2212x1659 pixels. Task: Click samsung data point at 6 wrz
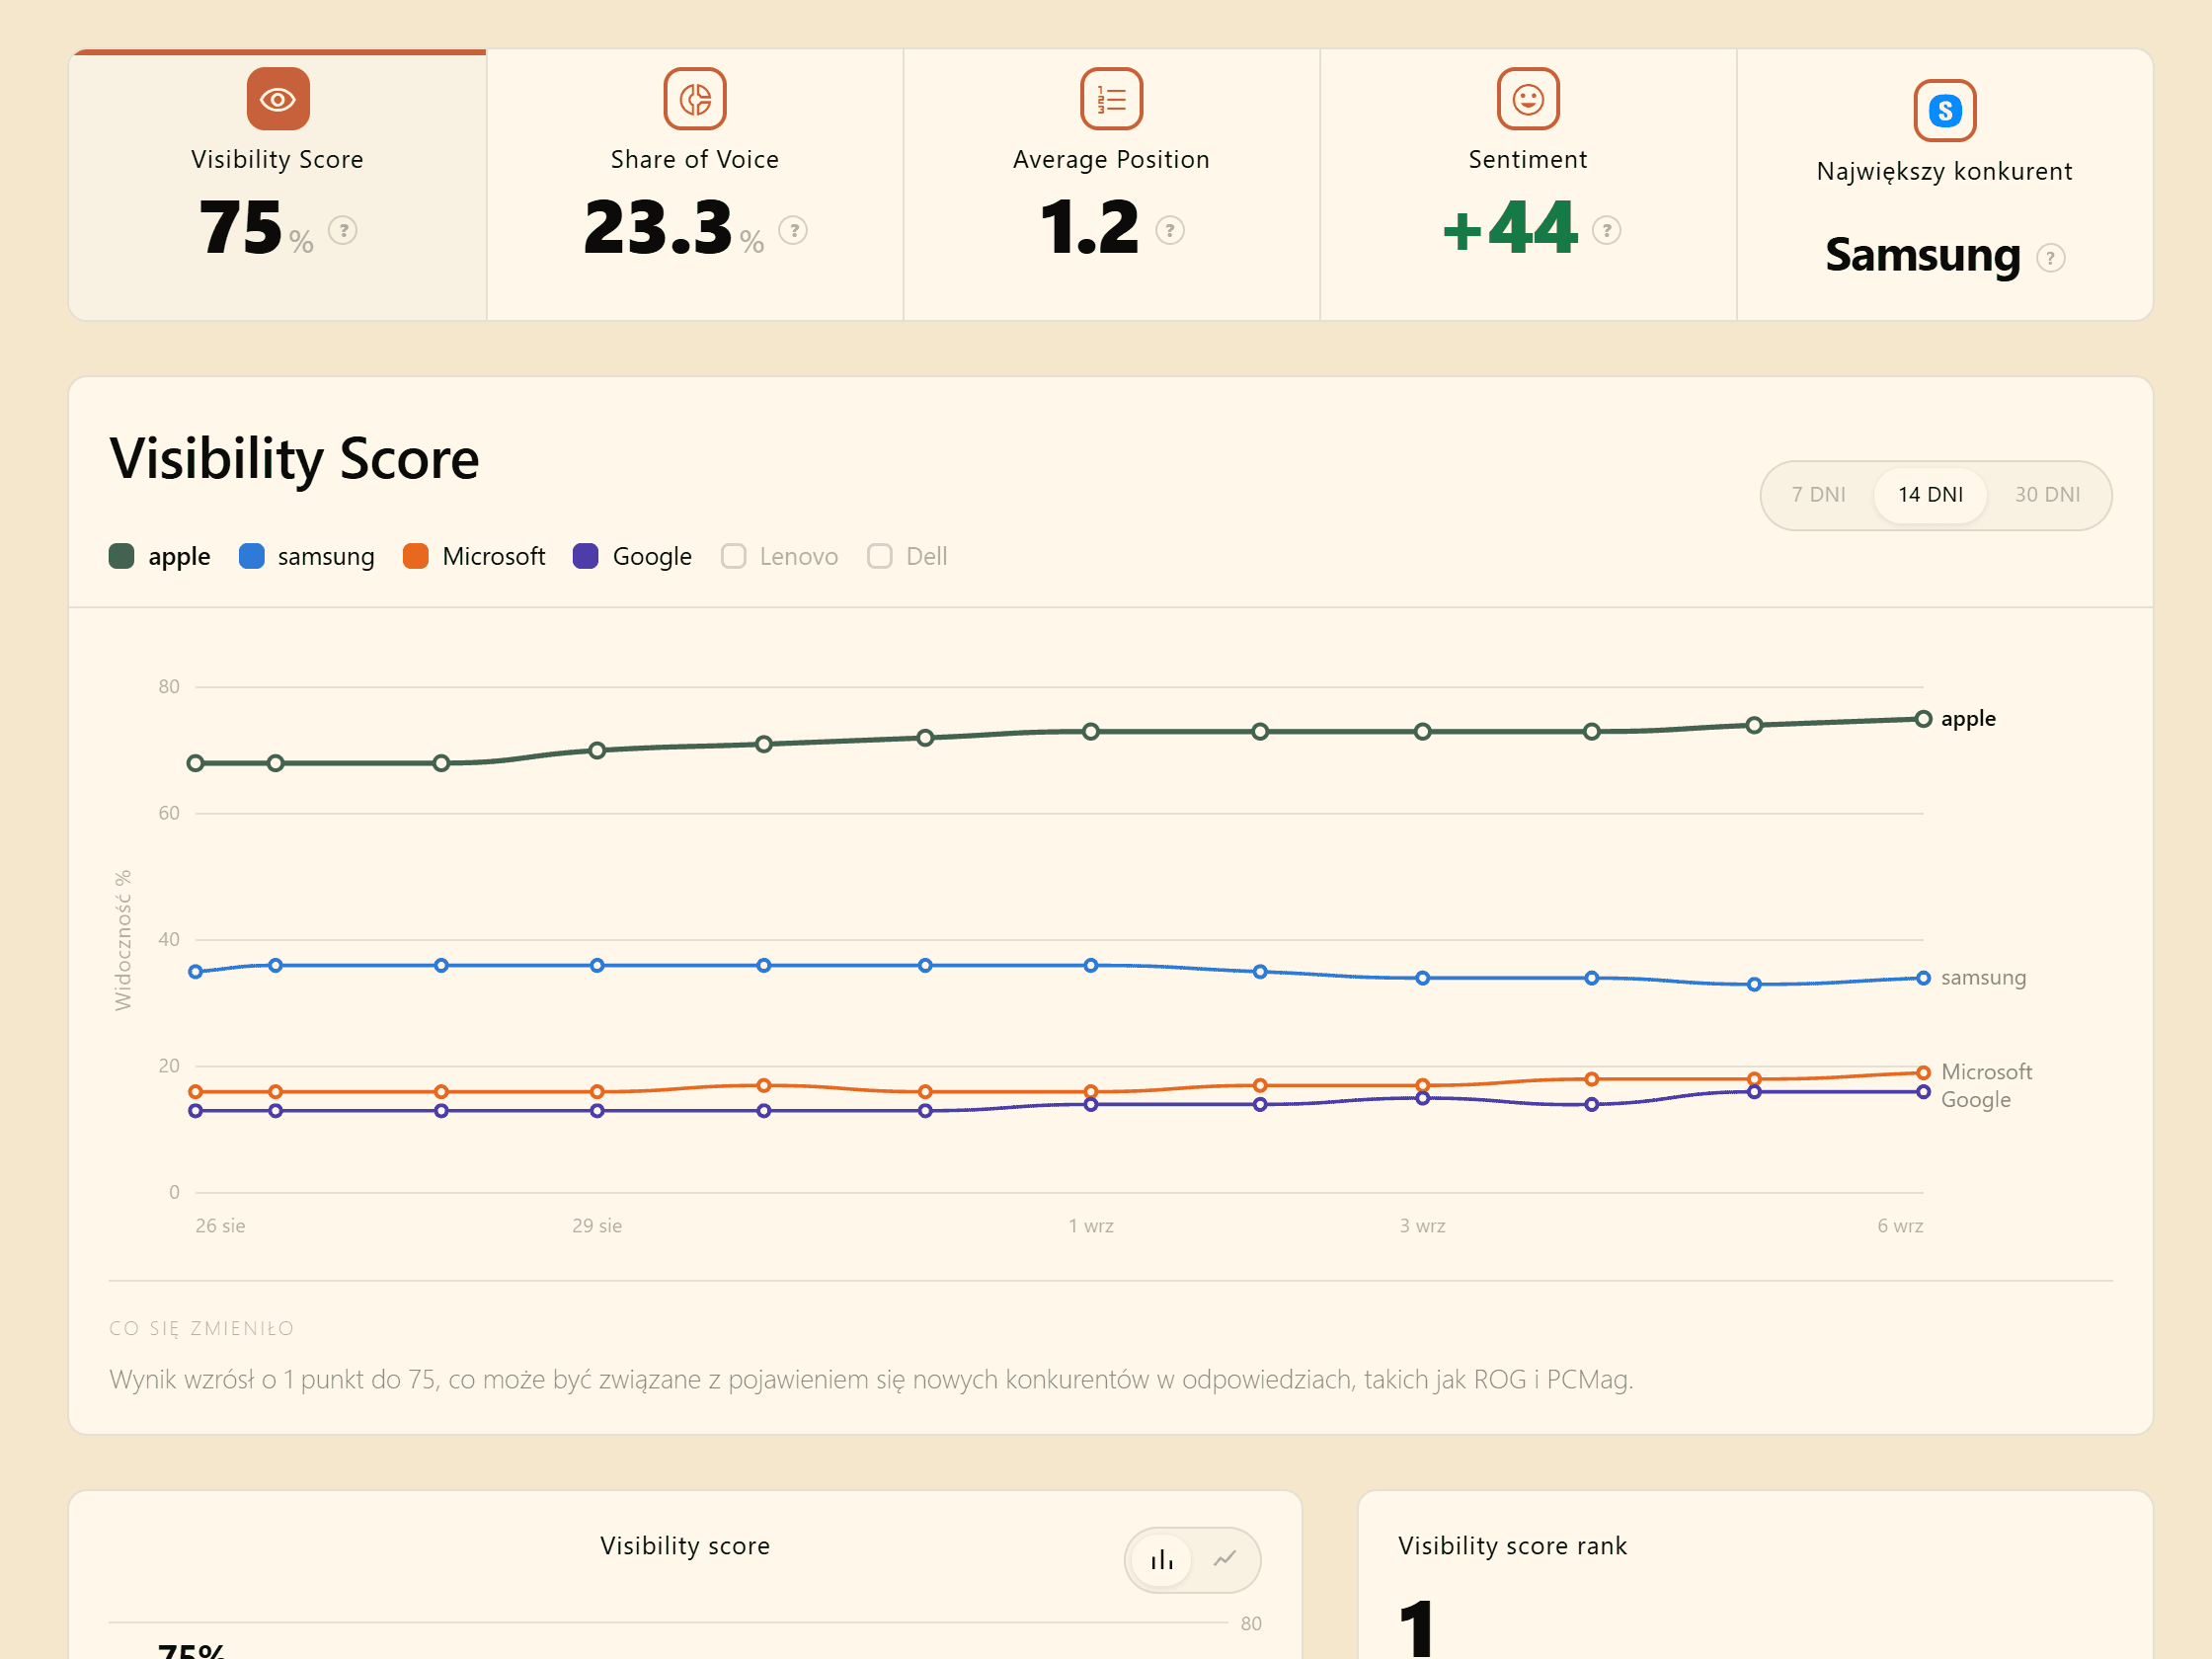coord(1923,978)
